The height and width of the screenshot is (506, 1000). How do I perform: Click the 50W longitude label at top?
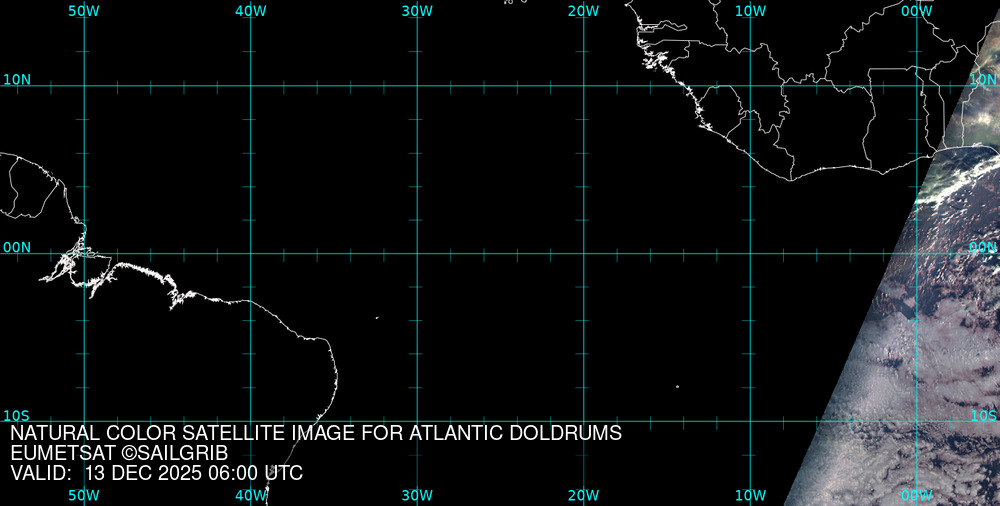[x=84, y=11]
